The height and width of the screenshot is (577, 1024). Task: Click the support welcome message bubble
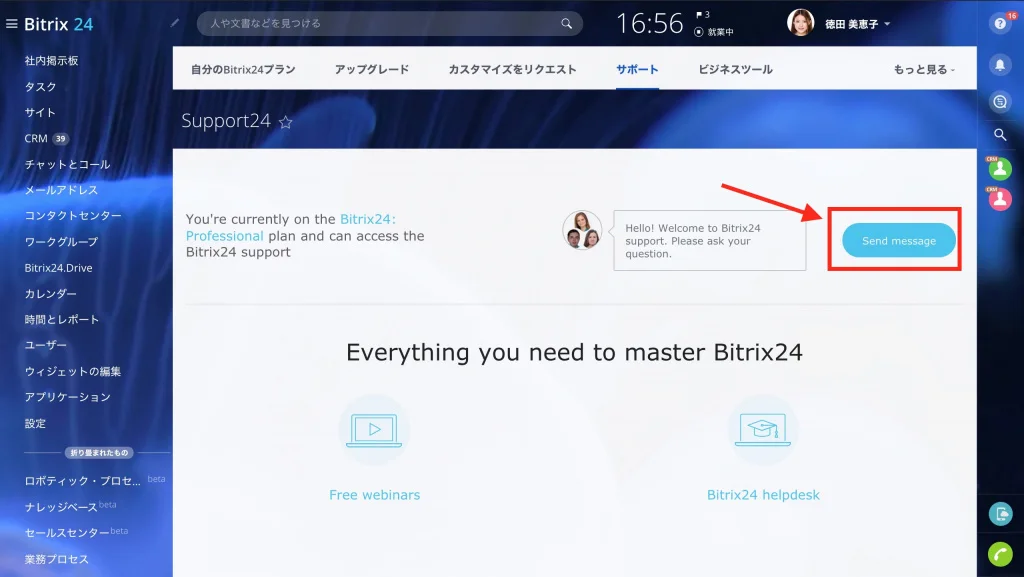coord(709,240)
